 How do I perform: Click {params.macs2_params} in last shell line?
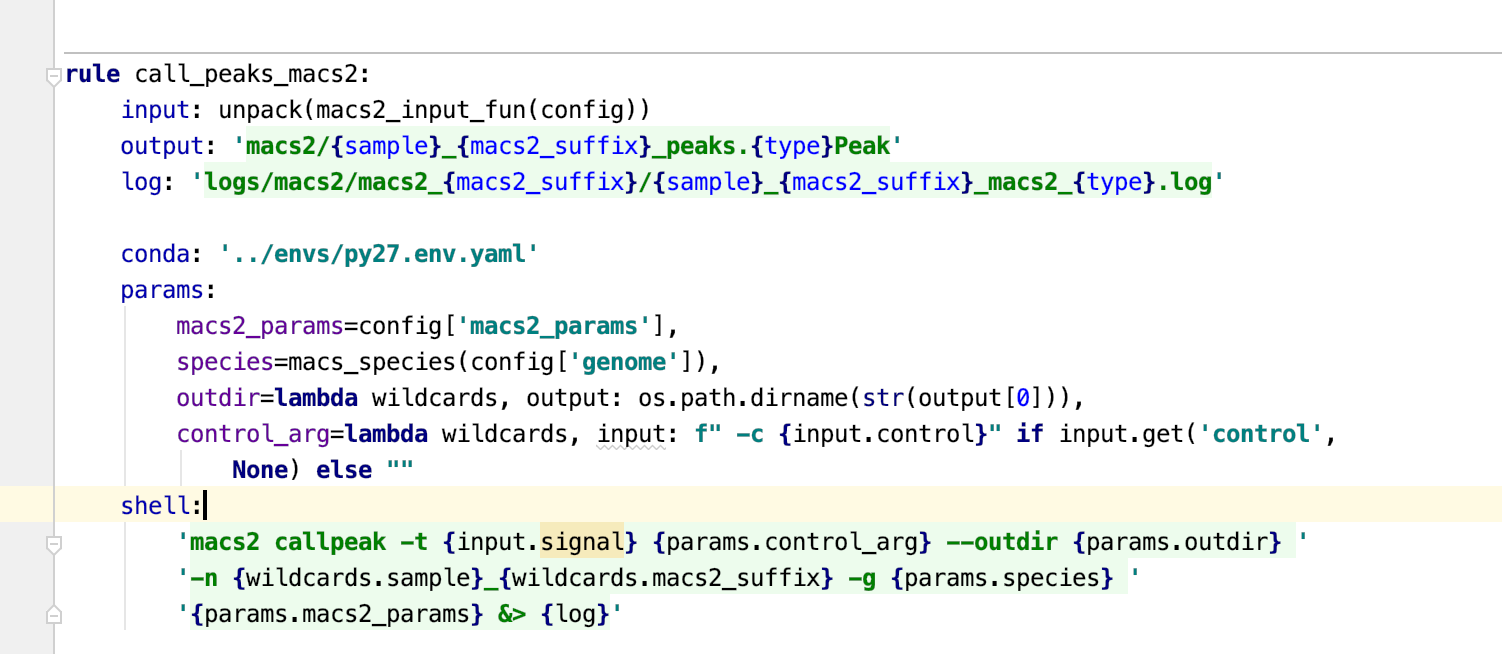click(337, 613)
